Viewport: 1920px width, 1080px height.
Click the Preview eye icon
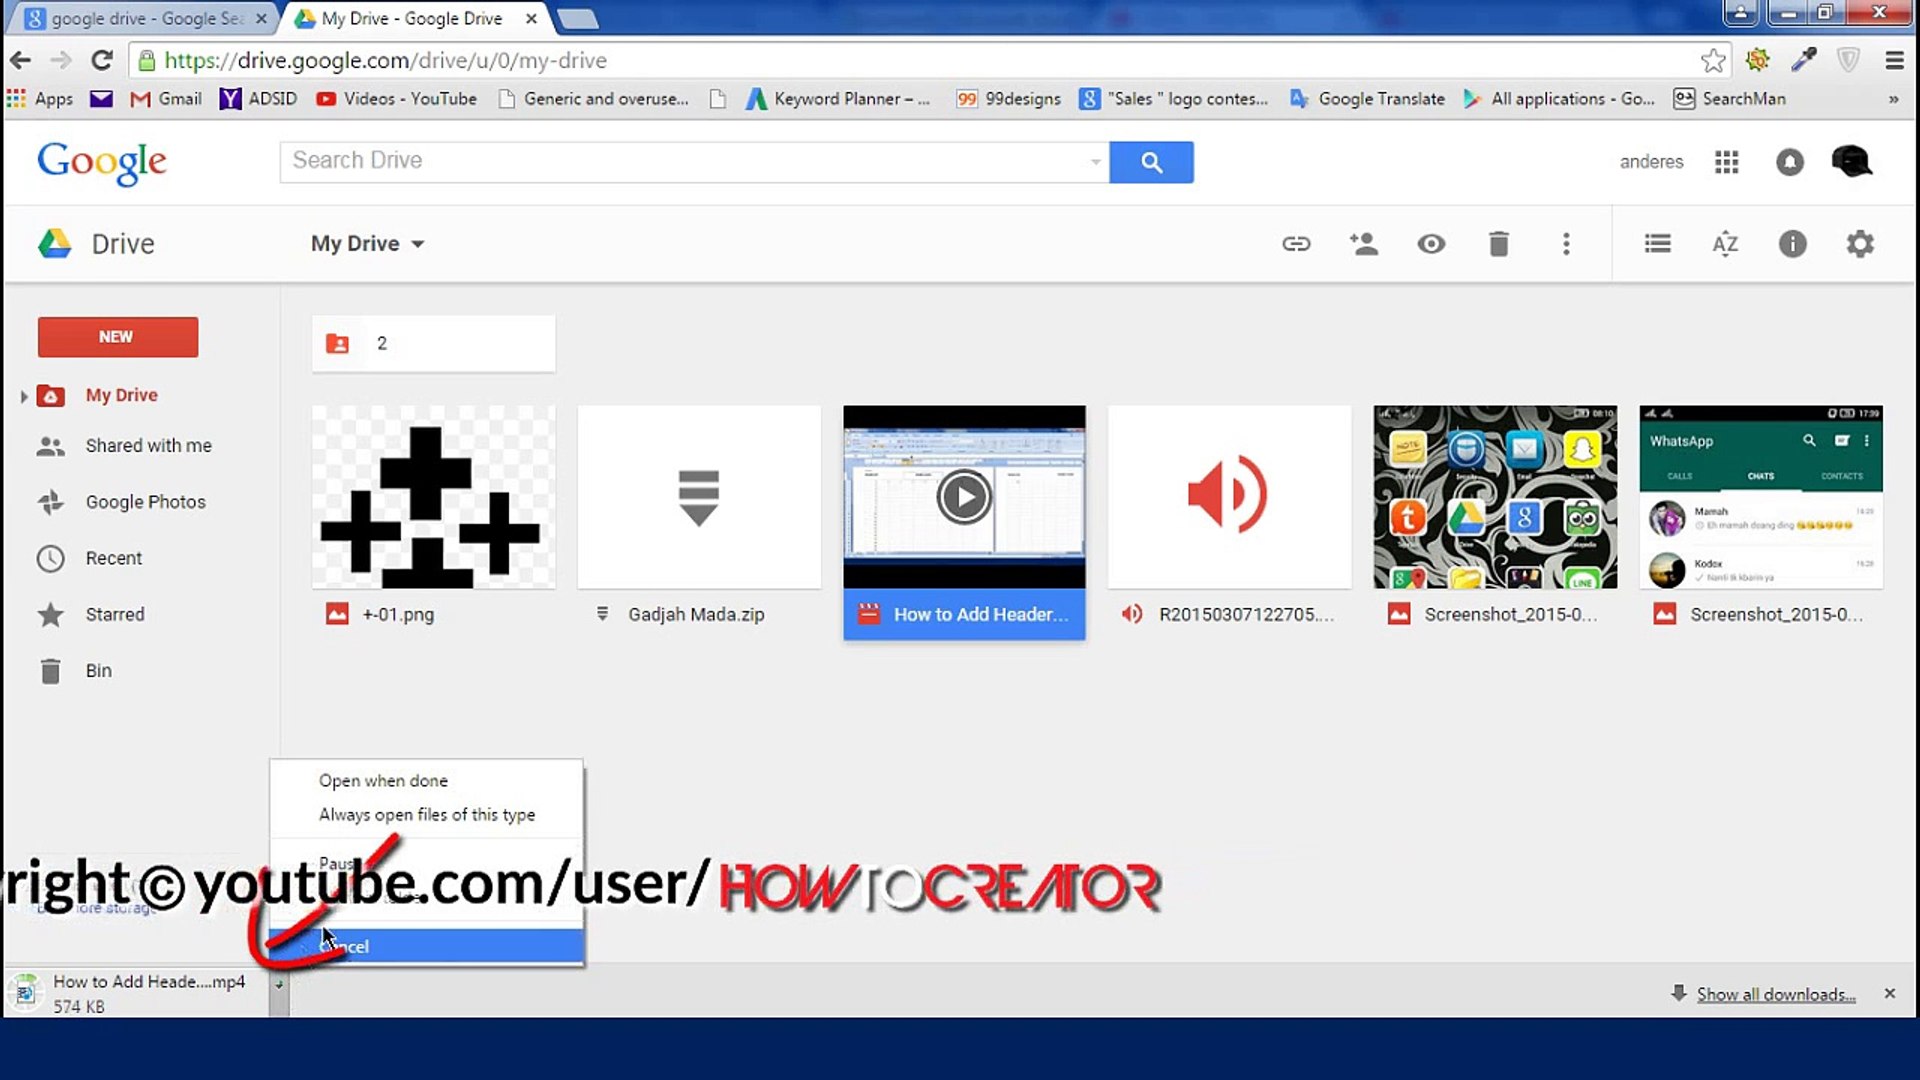pos(1431,243)
